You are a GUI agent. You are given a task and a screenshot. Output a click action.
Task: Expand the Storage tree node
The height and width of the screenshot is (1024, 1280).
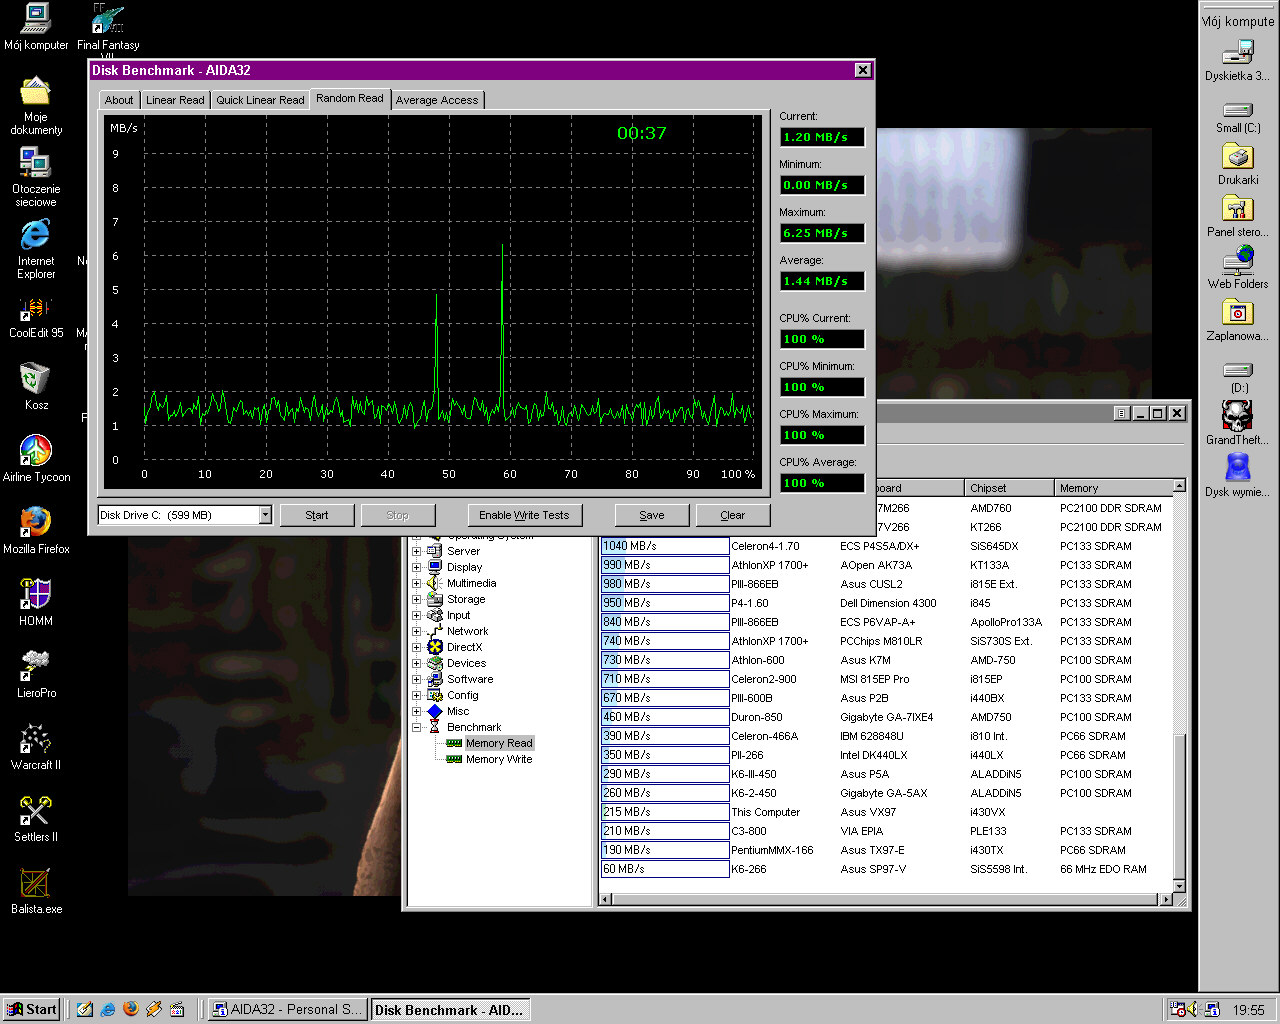point(416,599)
